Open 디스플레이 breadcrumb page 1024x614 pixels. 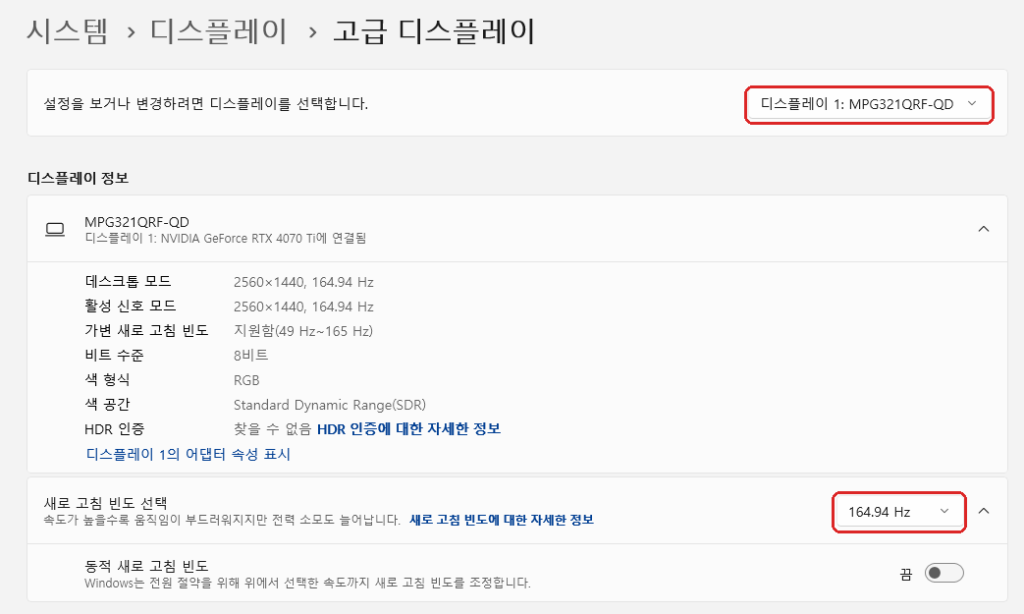tap(219, 31)
